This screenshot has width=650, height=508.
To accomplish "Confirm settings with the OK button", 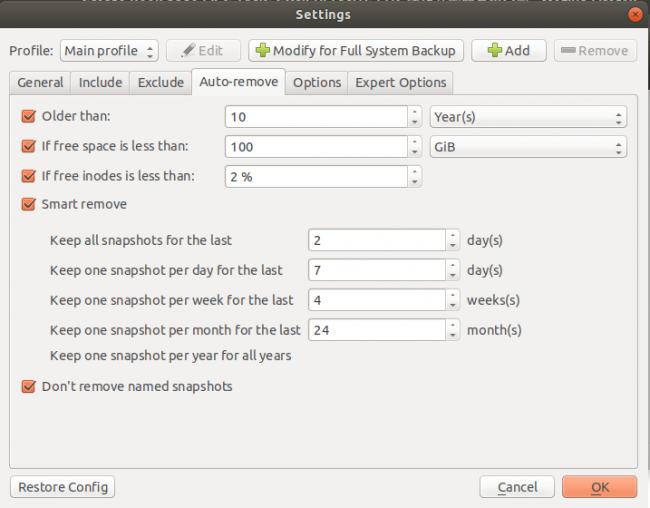I will 599,487.
